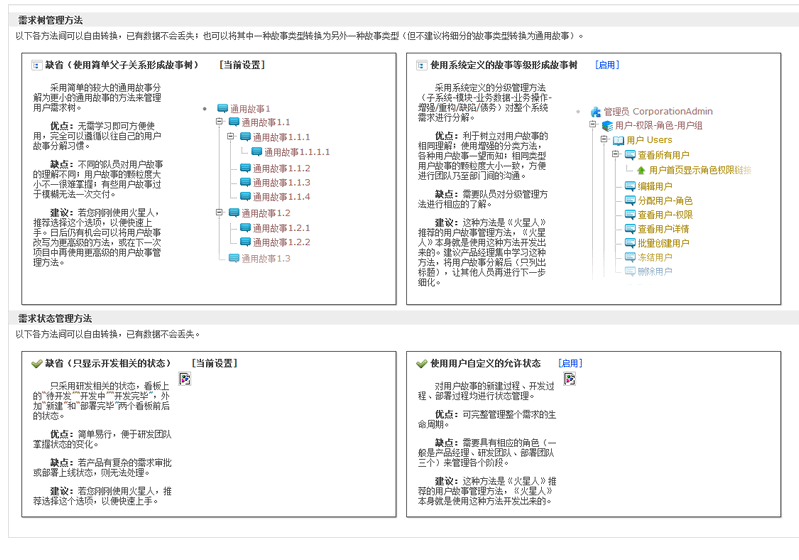799x560 pixels.
Task: Select the 通用故事1.2.2 tree row
Action: point(275,242)
